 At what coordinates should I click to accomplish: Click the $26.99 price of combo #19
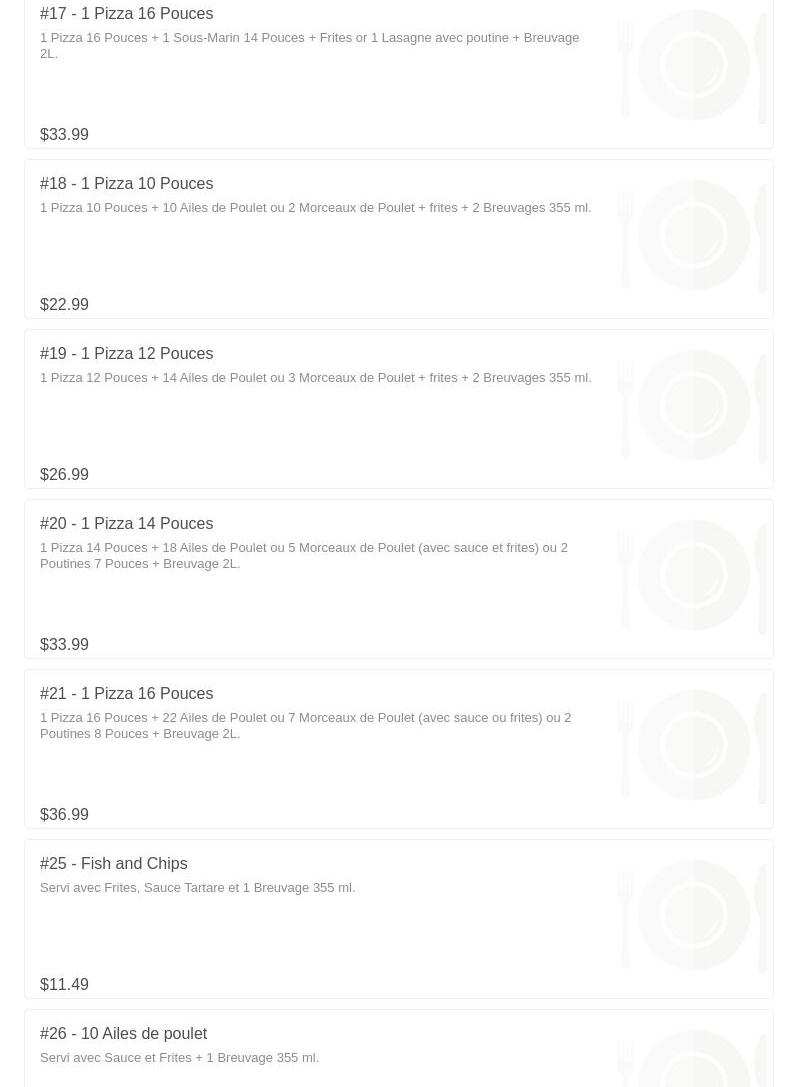pyautogui.click(x=64, y=475)
